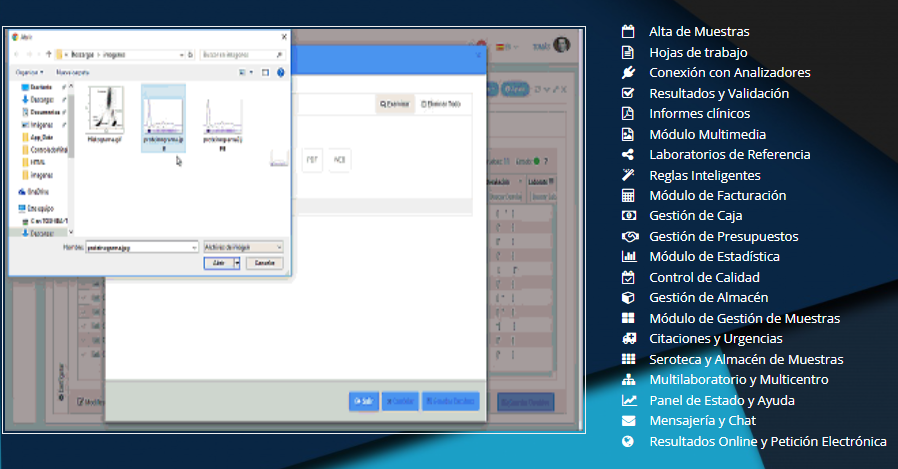Select the HTML folder in the sidebar
This screenshot has width=898, height=469.
34,162
